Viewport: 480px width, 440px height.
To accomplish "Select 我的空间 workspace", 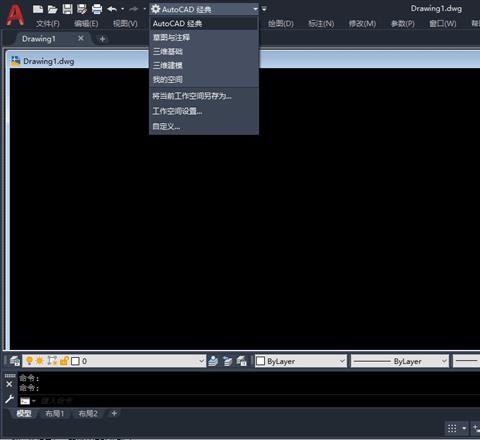I will point(204,80).
